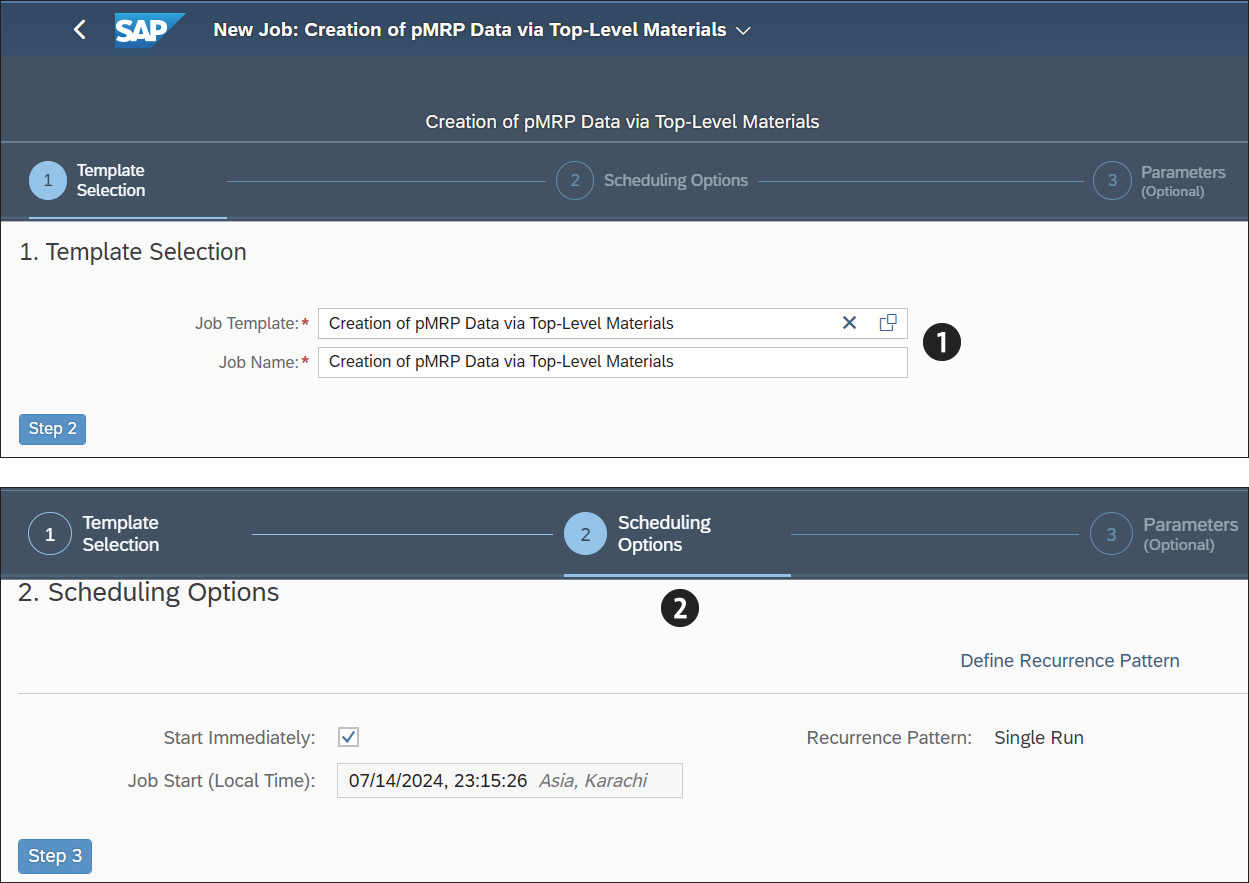Viewport: 1249px width, 883px height.
Task: Click the Step 2 button
Action: [x=53, y=429]
